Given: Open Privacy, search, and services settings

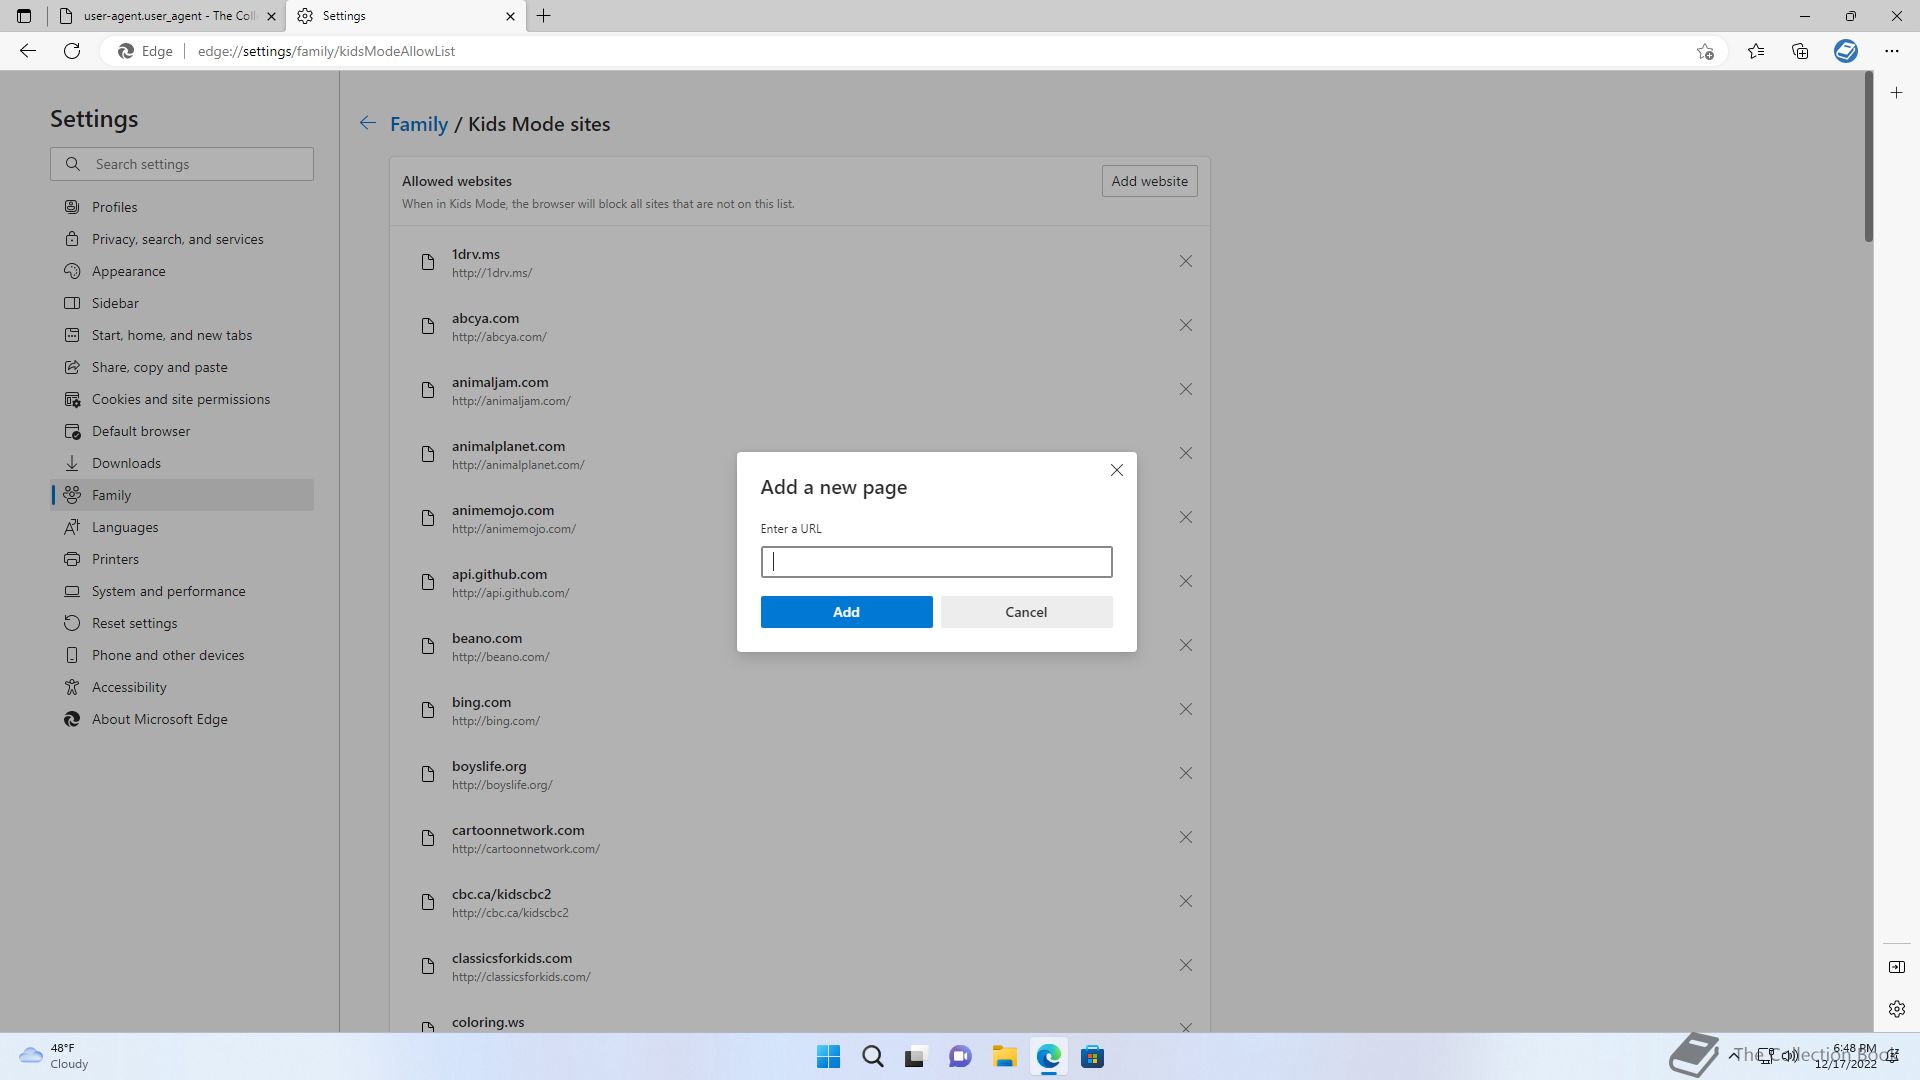Looking at the screenshot, I should [x=182, y=239].
